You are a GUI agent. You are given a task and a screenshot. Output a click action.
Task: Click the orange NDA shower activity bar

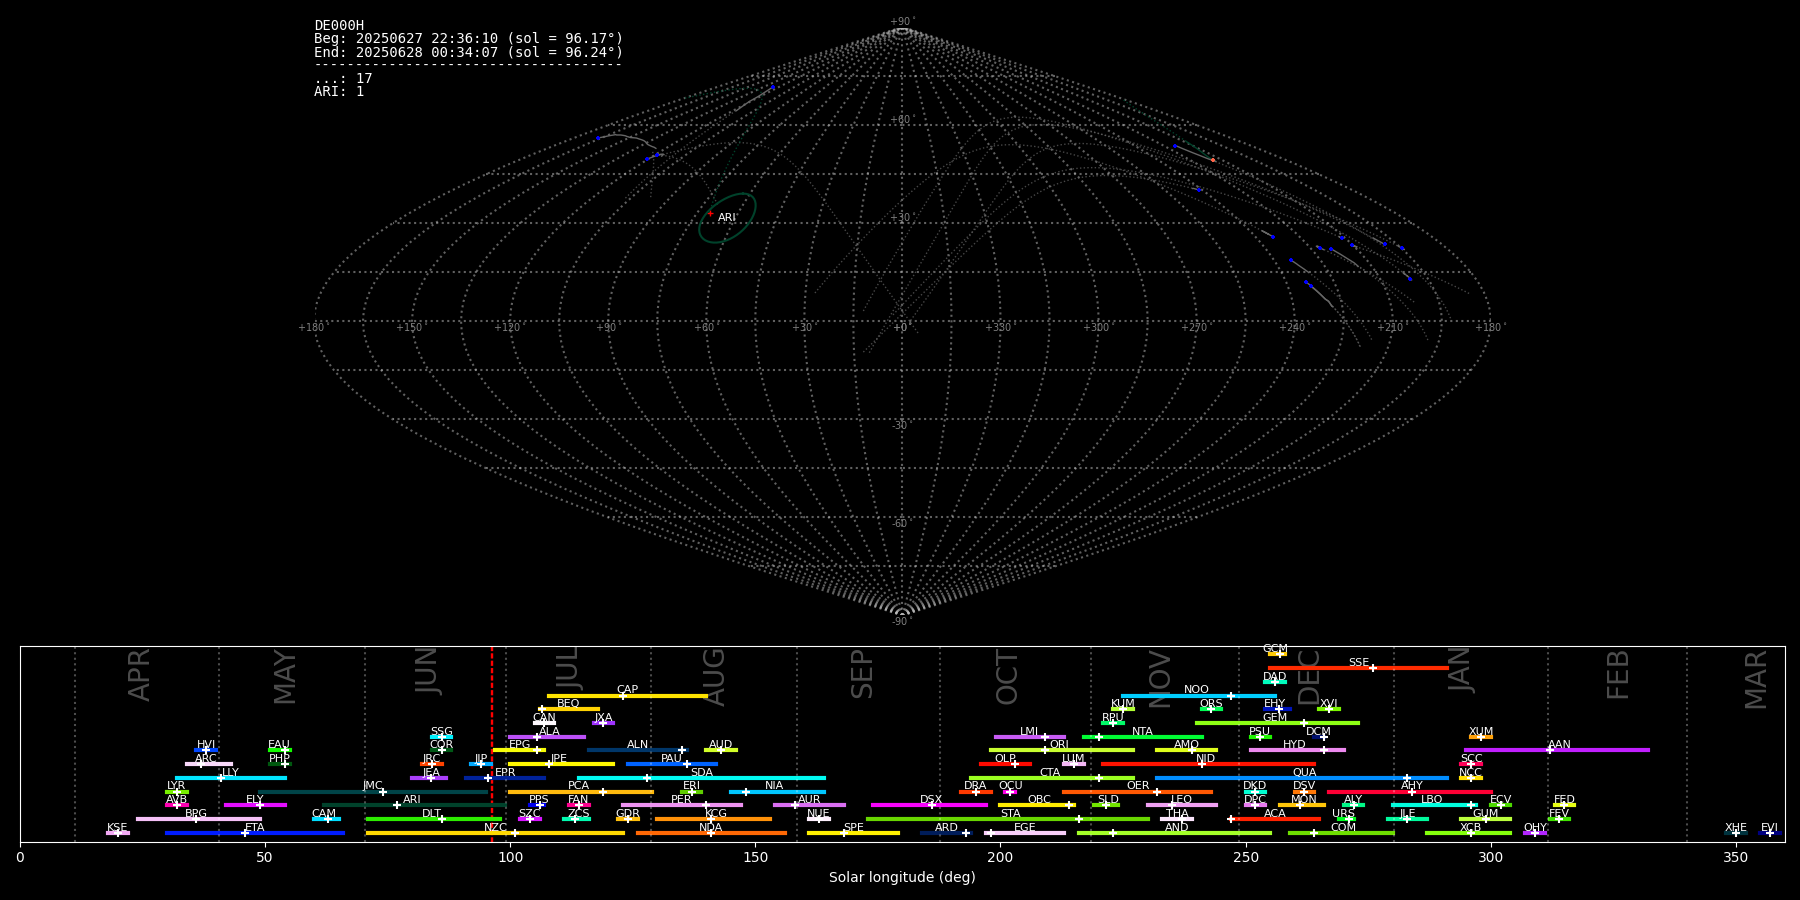click(711, 833)
